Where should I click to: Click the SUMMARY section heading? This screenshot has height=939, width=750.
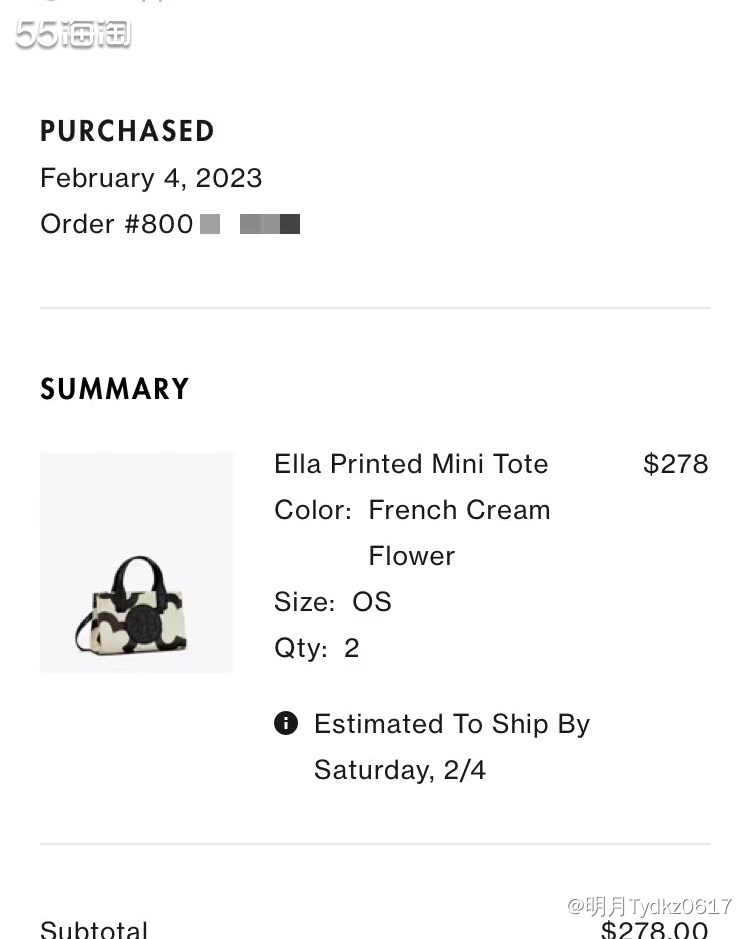(x=114, y=389)
